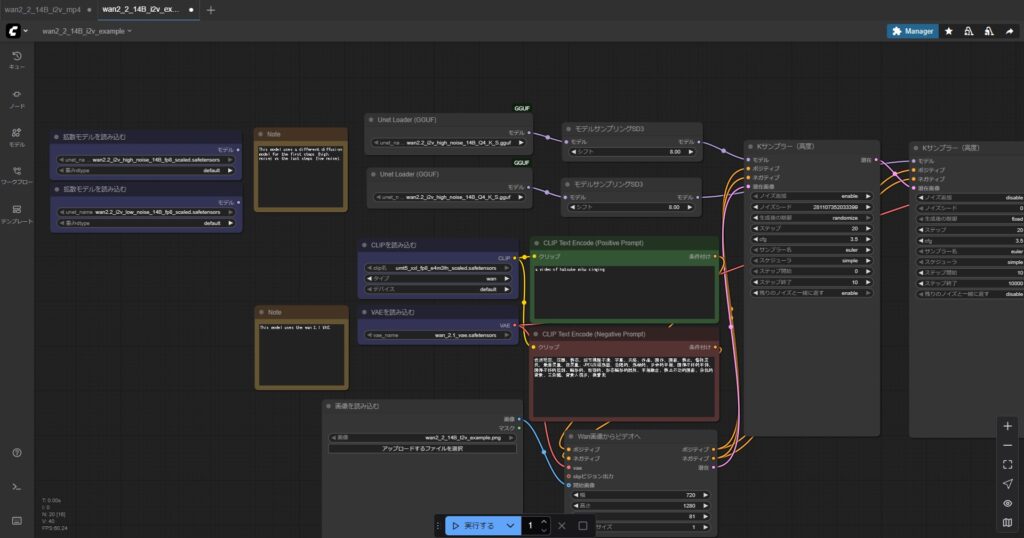Open unet_name dropdown with low_noise fp8 safetensors
The image size is (1024, 538).
146,212
